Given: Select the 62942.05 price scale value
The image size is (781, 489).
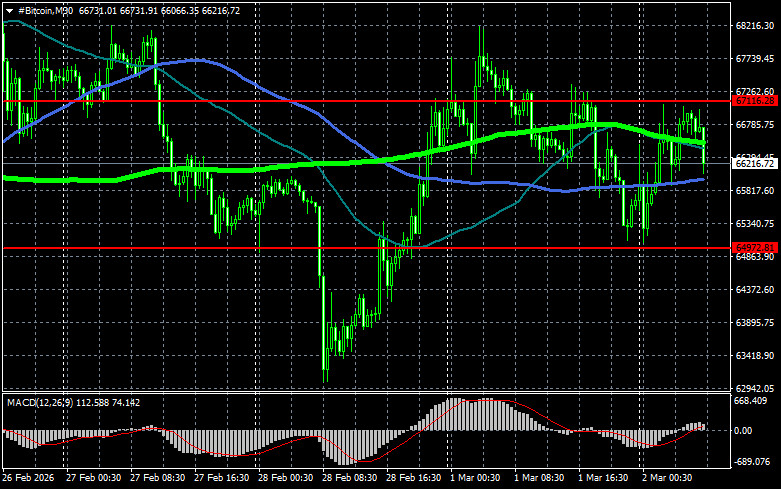Looking at the screenshot, I should pyautogui.click(x=755, y=388).
